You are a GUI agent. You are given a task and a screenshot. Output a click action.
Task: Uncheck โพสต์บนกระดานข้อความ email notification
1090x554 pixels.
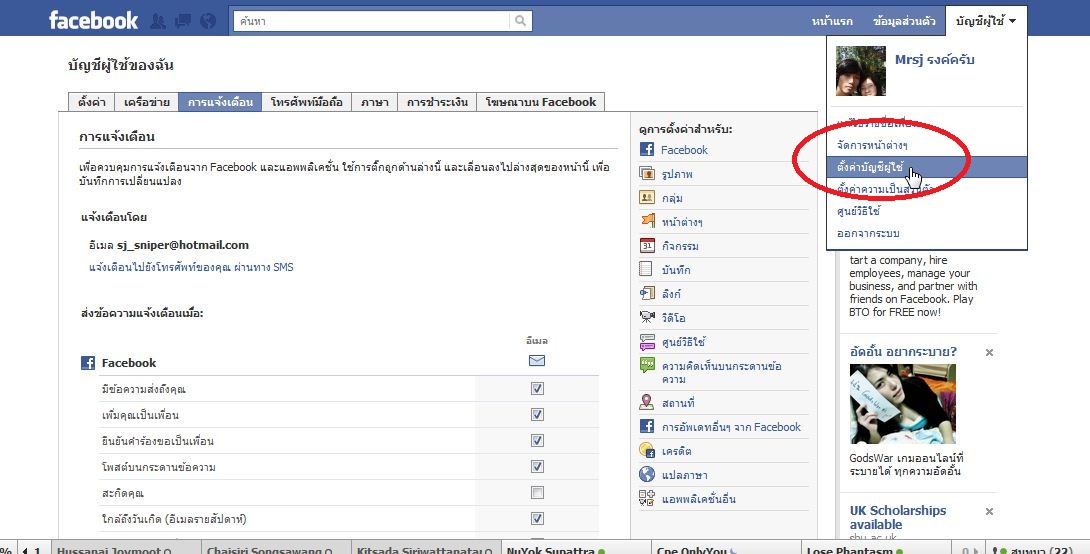537,466
